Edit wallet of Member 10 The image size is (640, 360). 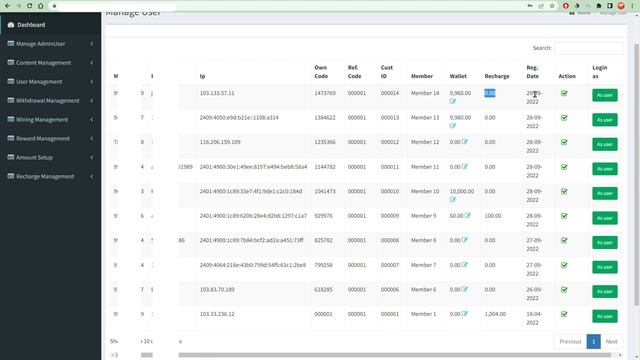pos(453,200)
